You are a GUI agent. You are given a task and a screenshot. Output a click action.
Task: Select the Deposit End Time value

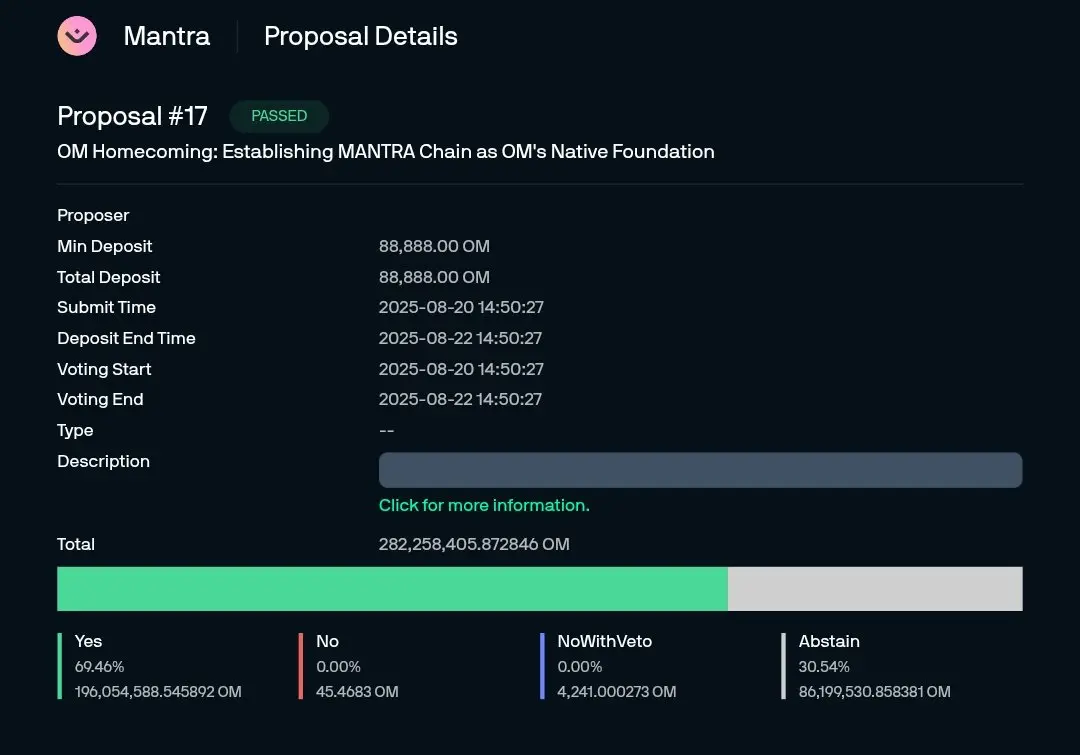coord(460,338)
